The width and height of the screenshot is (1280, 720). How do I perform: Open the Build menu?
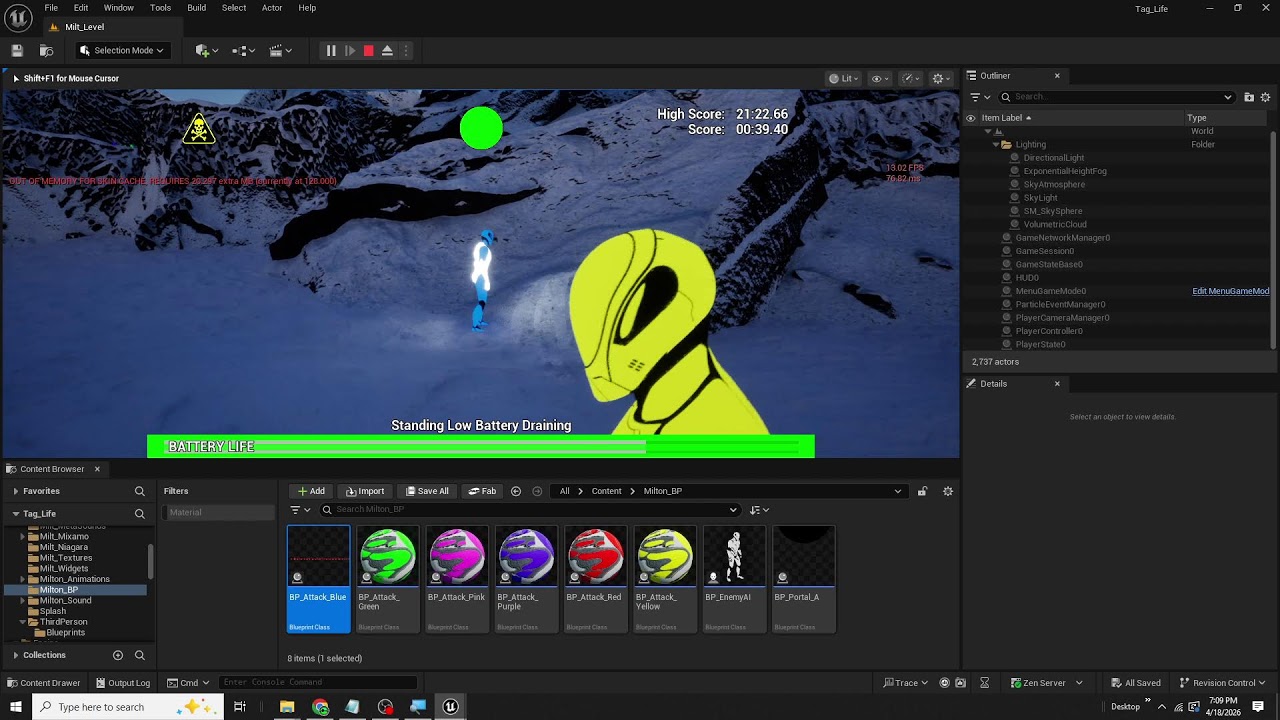[x=197, y=8]
